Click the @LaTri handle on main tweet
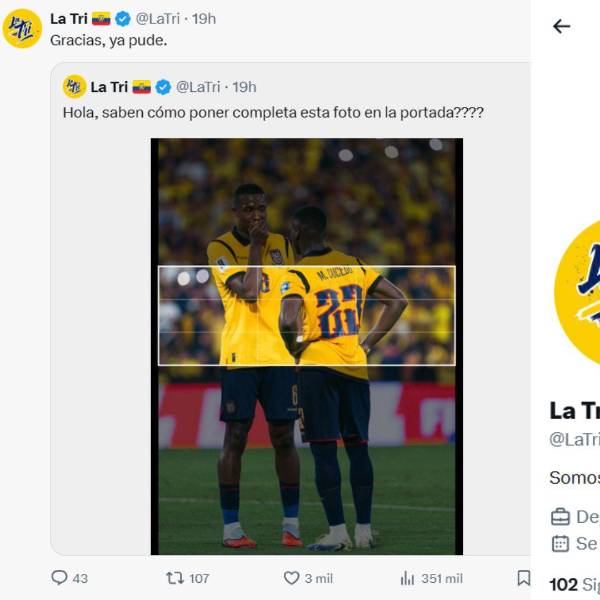600x600 pixels. pyautogui.click(x=157, y=19)
